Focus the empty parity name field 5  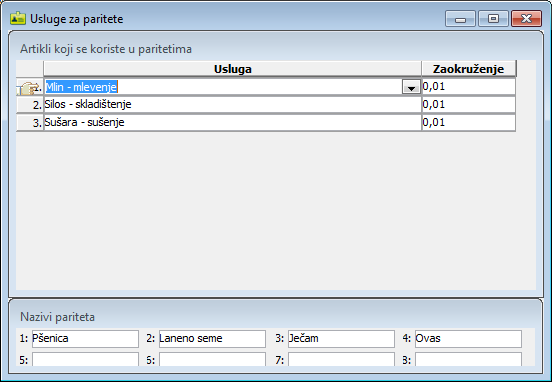[x=85, y=359]
